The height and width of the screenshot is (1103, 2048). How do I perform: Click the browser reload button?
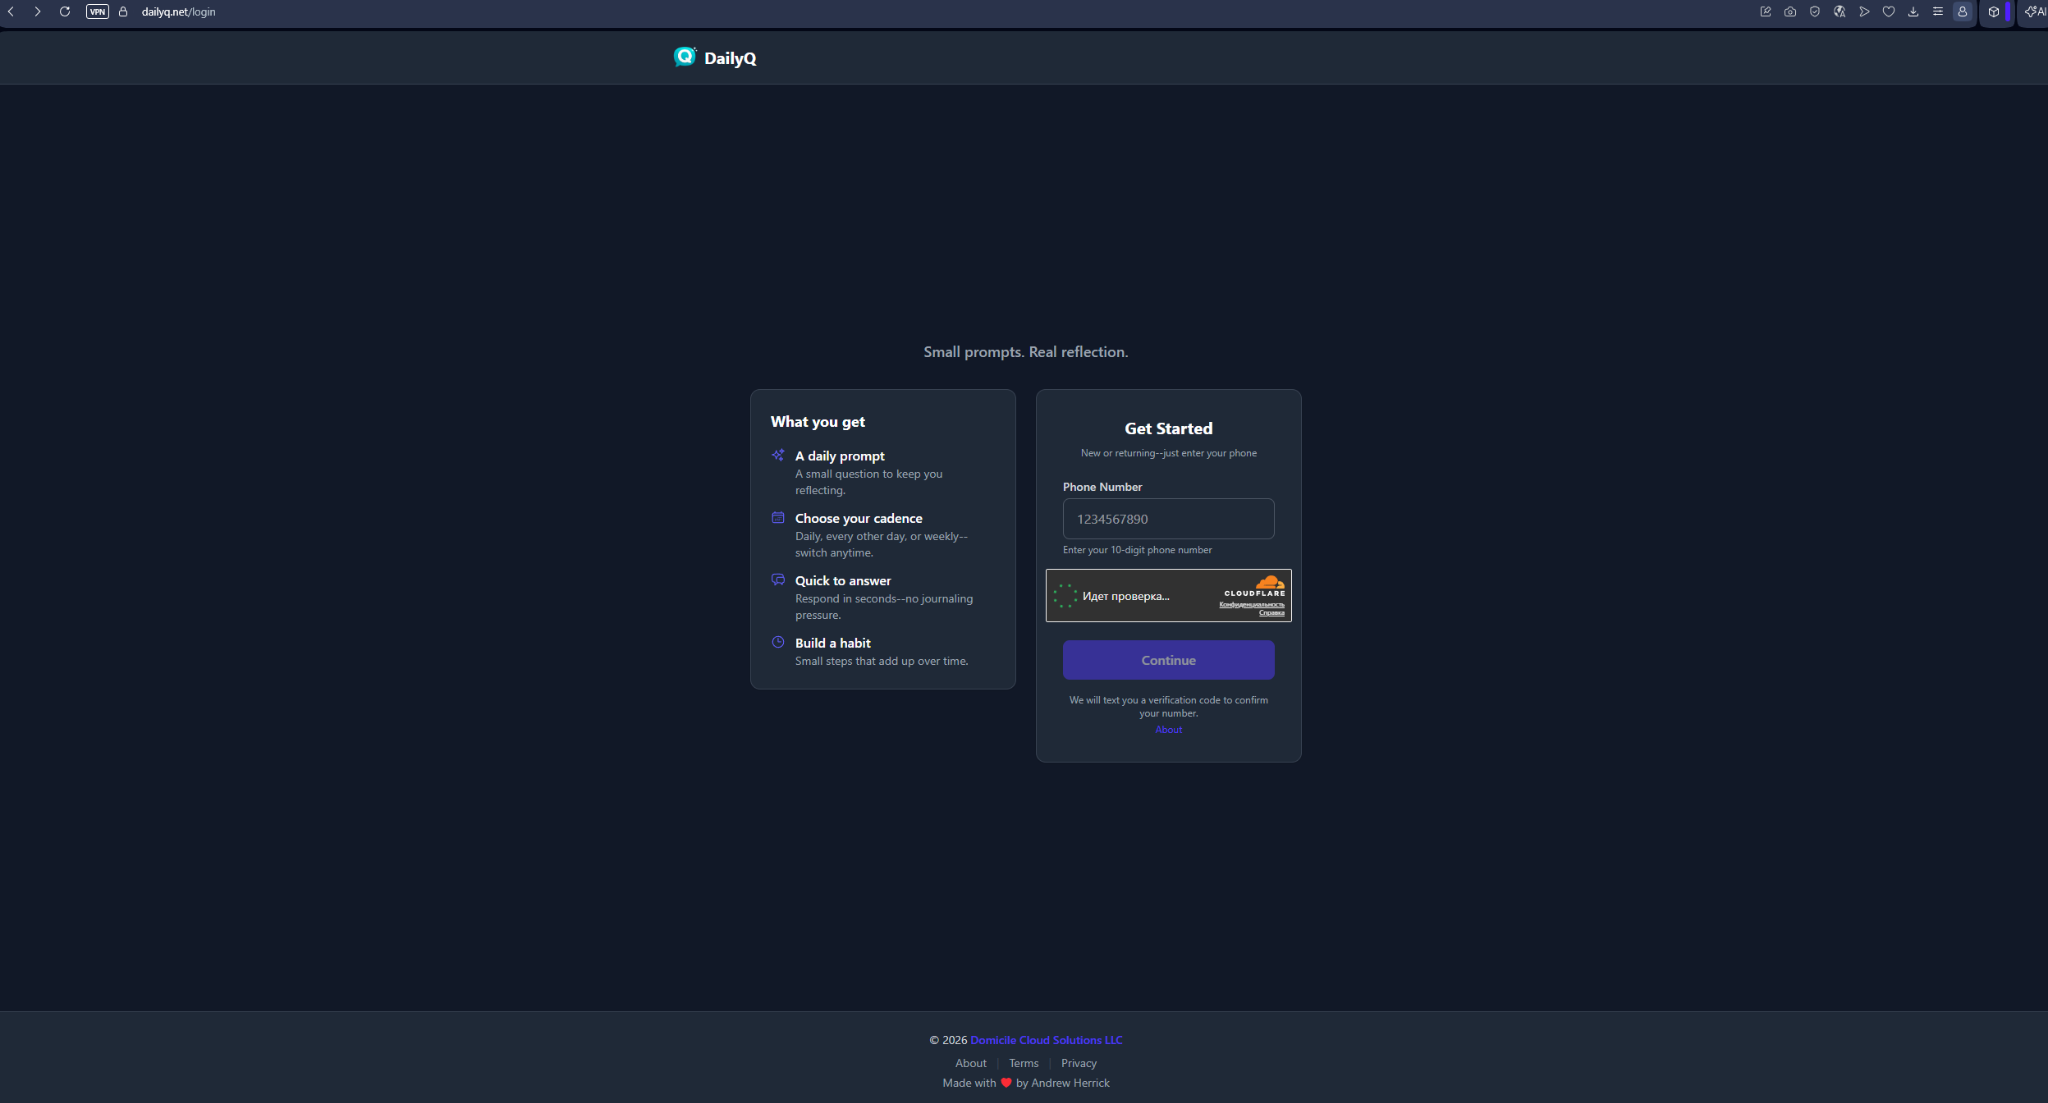[x=65, y=12]
